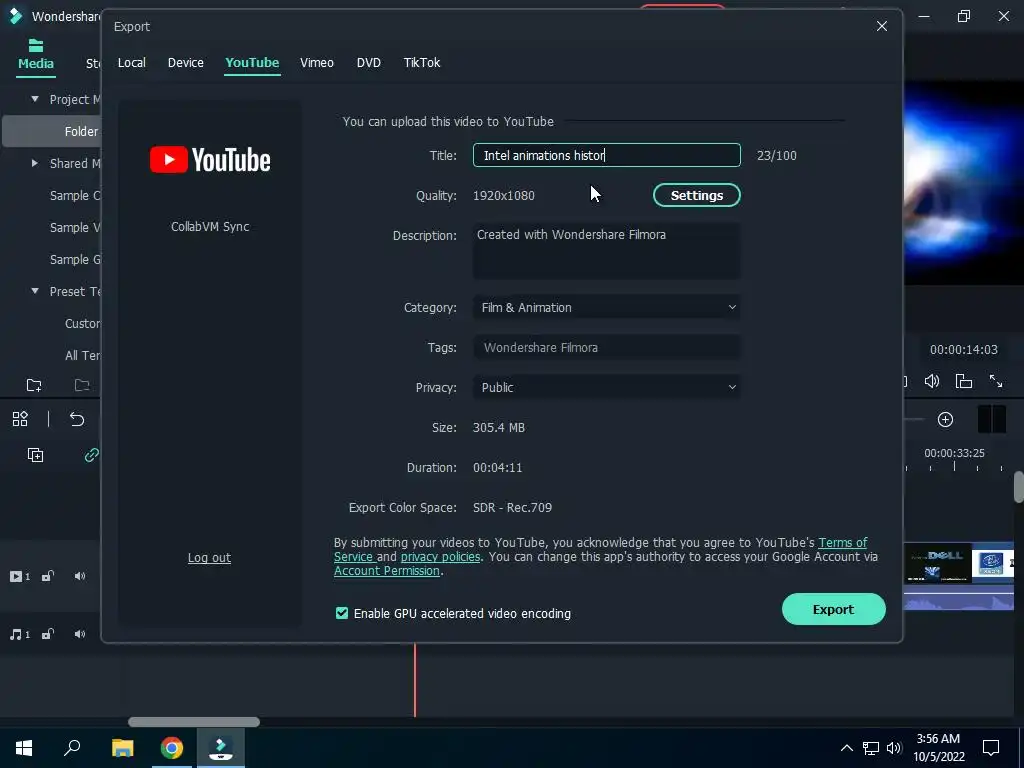Click the Filmora logo in the title bar

coord(14,16)
